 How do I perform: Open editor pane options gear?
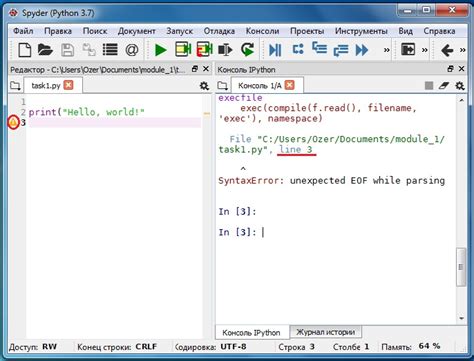click(x=204, y=86)
